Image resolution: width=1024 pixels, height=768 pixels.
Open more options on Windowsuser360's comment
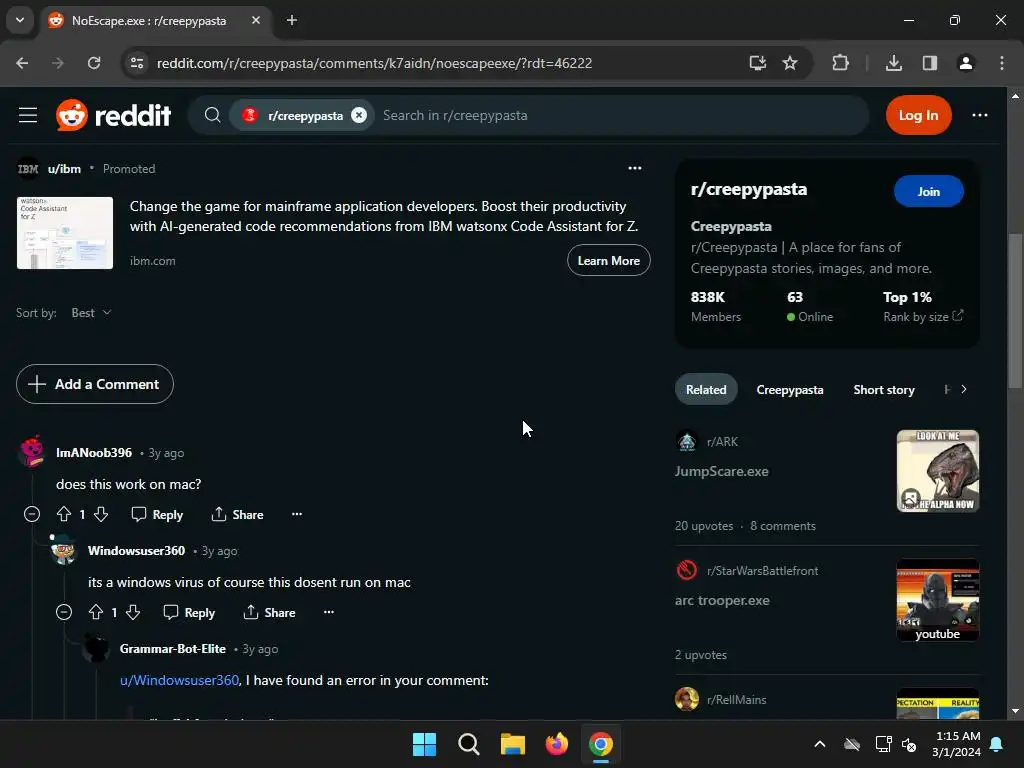coord(329,613)
